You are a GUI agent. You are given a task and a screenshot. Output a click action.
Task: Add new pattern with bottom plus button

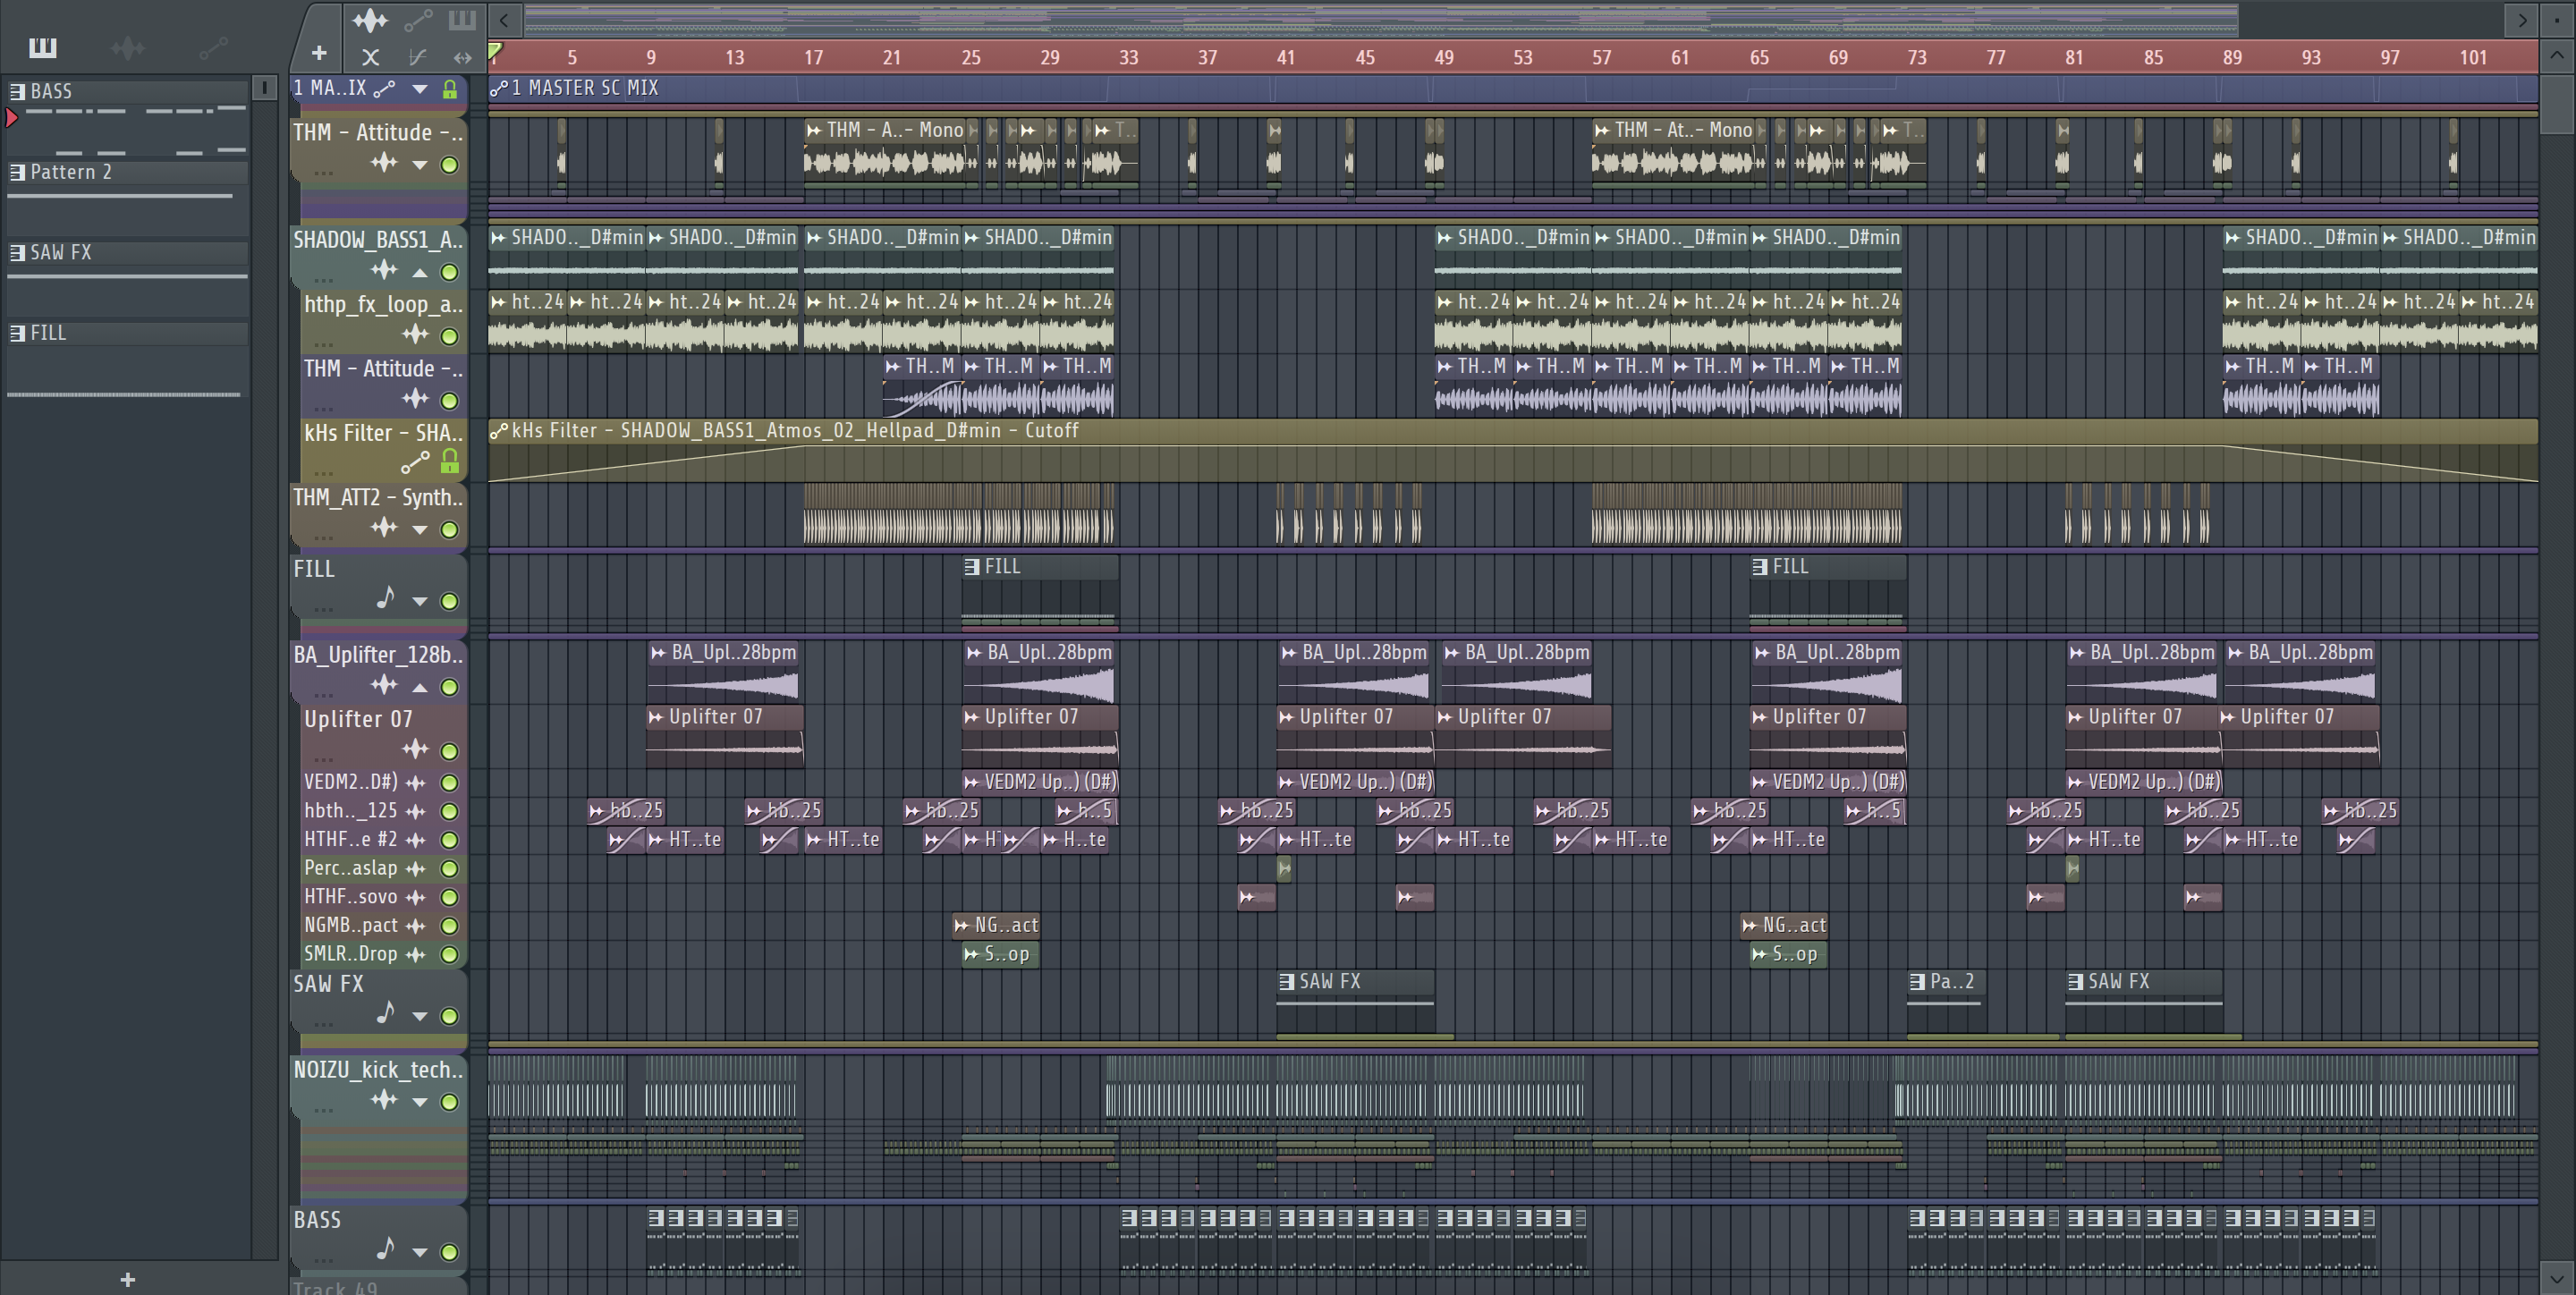(x=127, y=1279)
